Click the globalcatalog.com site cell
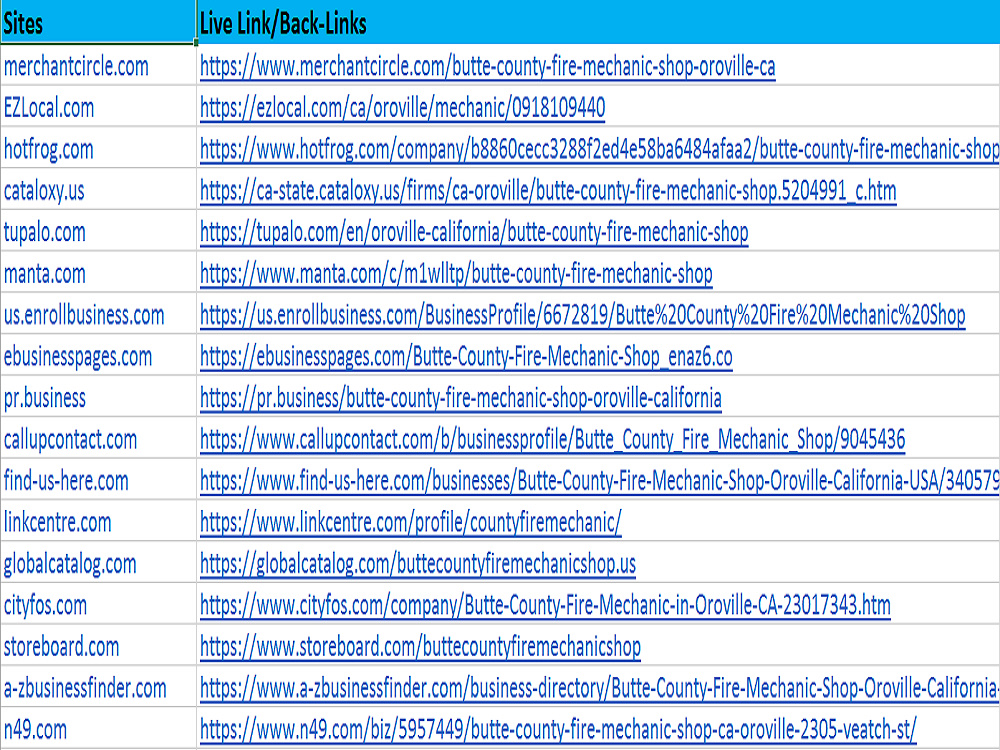This screenshot has height=750, width=1000. (98, 562)
